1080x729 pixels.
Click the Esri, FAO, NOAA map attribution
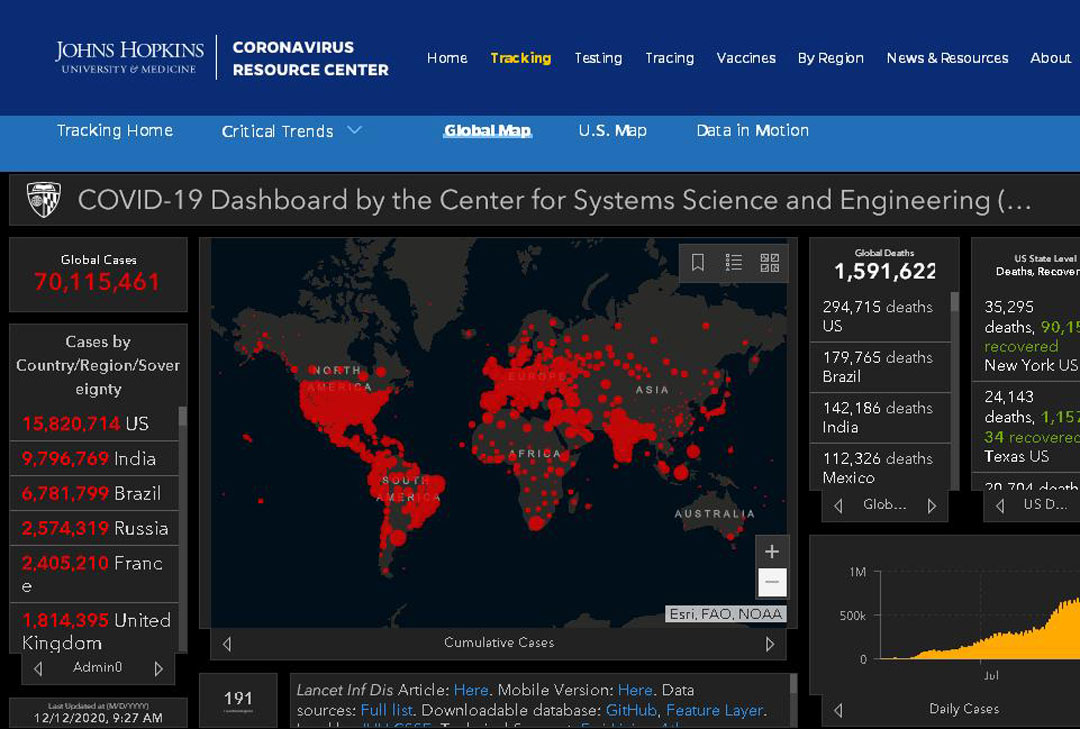(x=726, y=614)
